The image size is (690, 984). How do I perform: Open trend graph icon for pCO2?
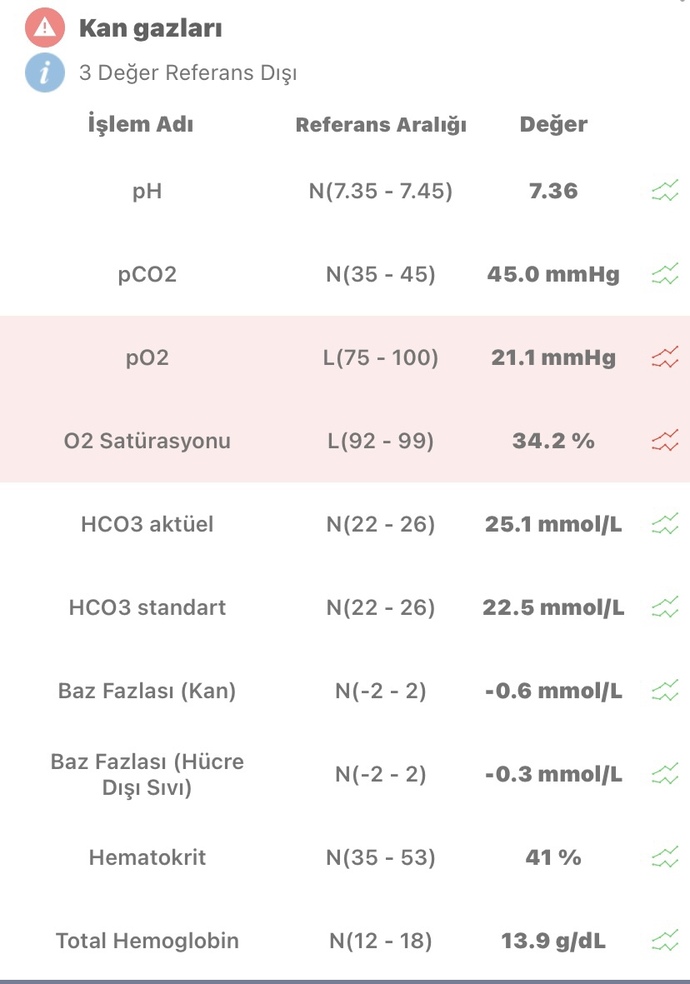point(665,274)
